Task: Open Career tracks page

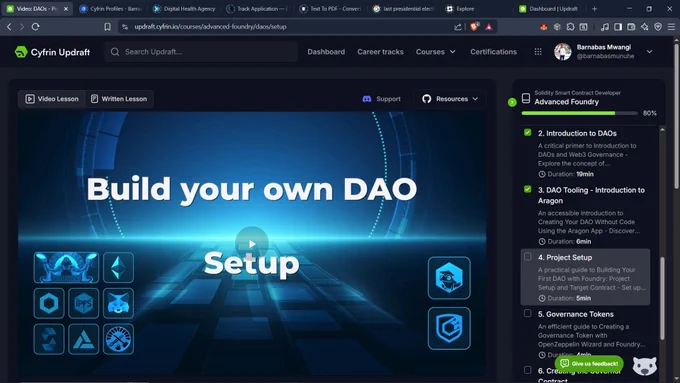Action: (x=380, y=52)
